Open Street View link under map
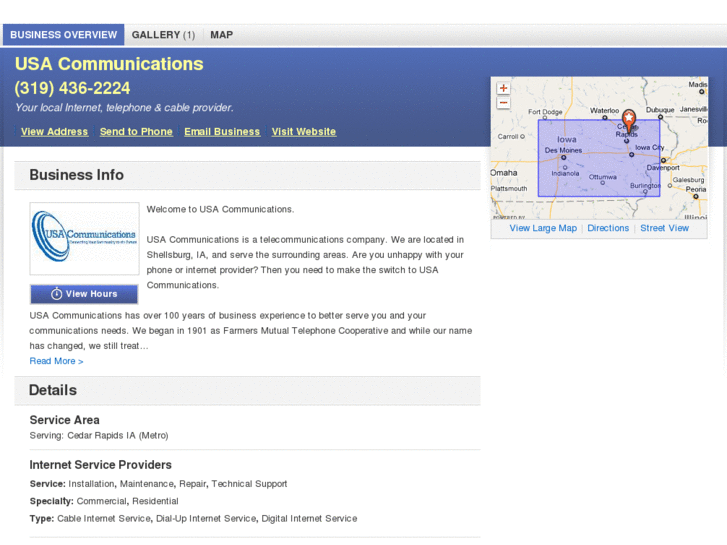This screenshot has height=545, width=727. pos(664,228)
